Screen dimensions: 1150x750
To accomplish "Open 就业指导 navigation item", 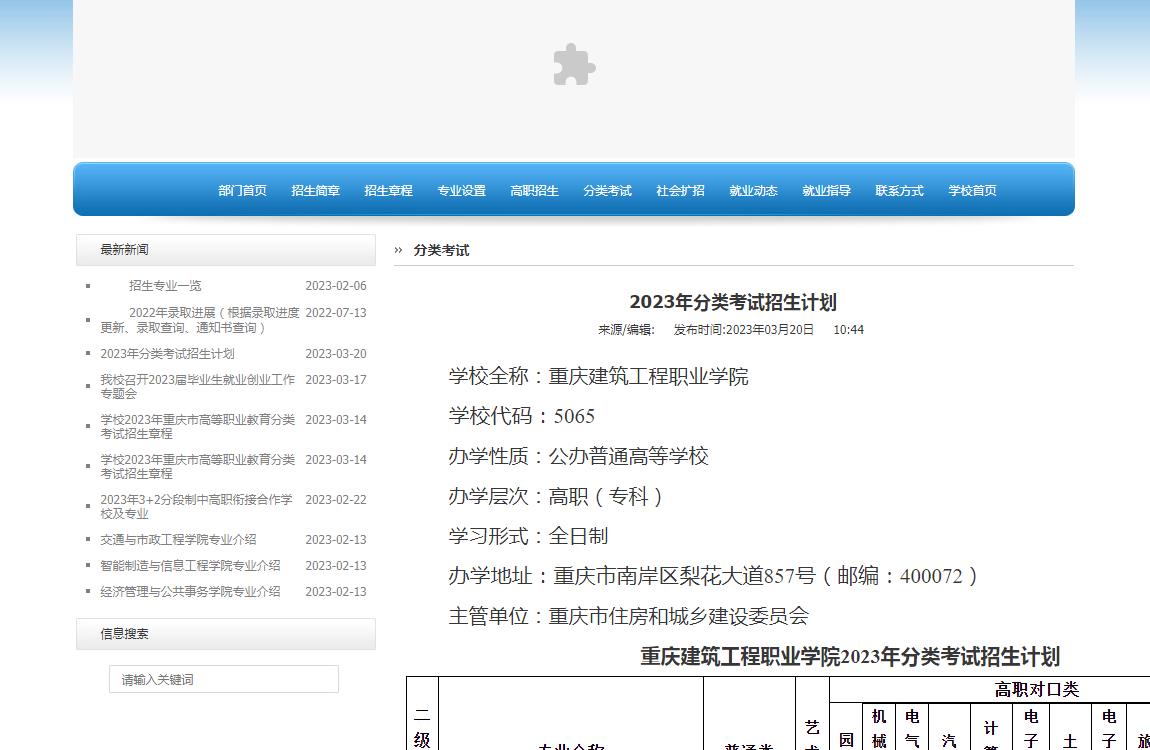I will tap(826, 191).
